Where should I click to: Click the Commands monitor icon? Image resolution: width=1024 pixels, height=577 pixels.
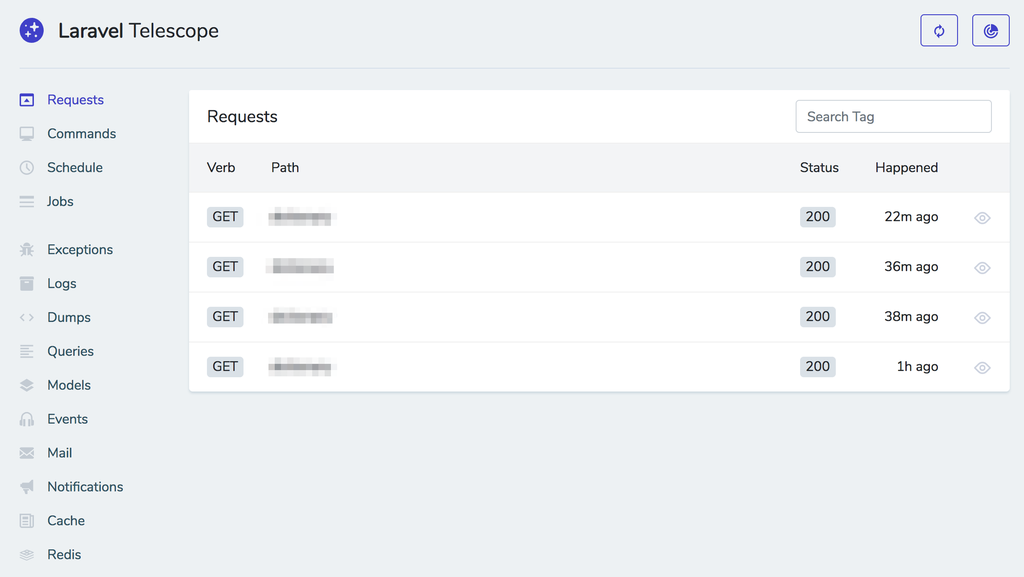[x=27, y=134]
